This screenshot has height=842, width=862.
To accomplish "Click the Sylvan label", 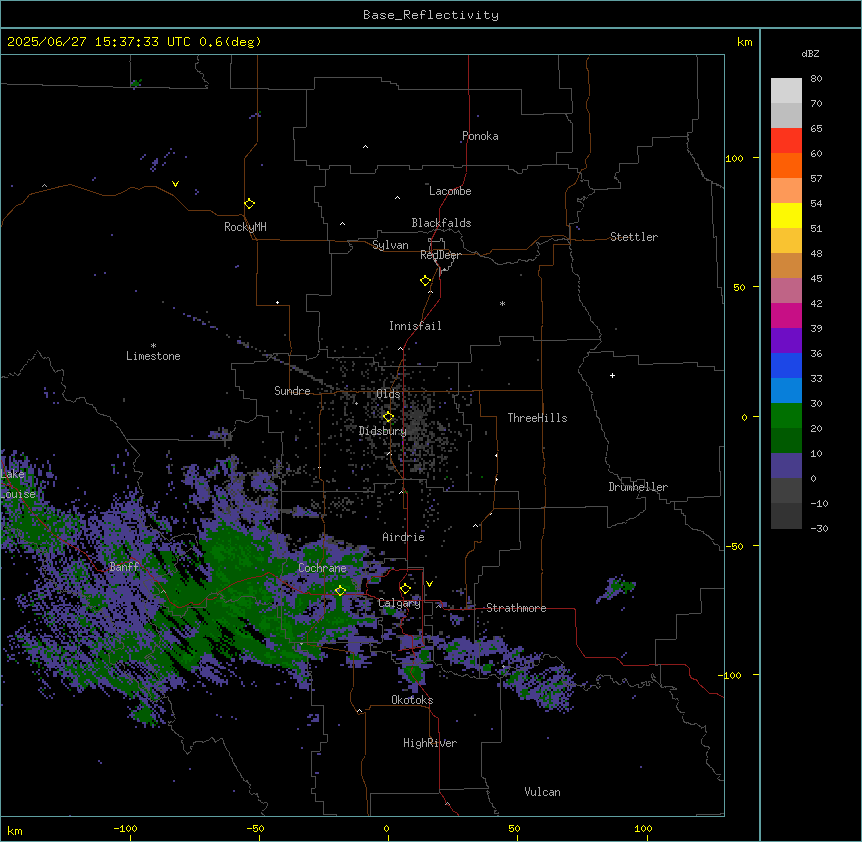I will click(390, 245).
